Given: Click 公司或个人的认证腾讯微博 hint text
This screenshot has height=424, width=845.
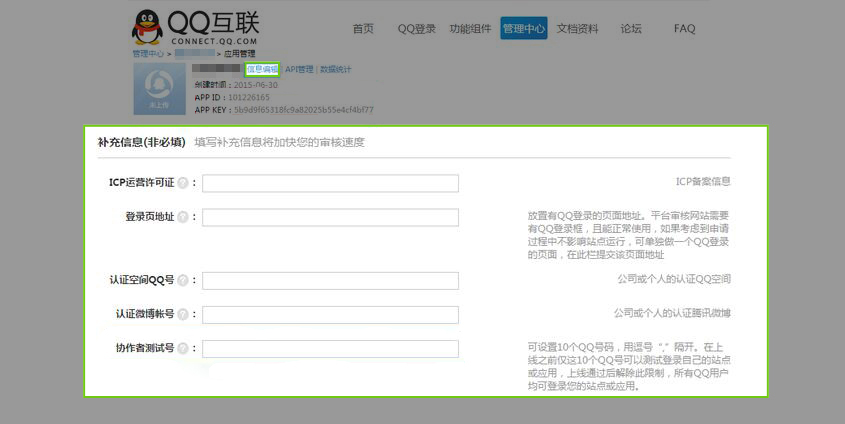Looking at the screenshot, I should 673,313.
